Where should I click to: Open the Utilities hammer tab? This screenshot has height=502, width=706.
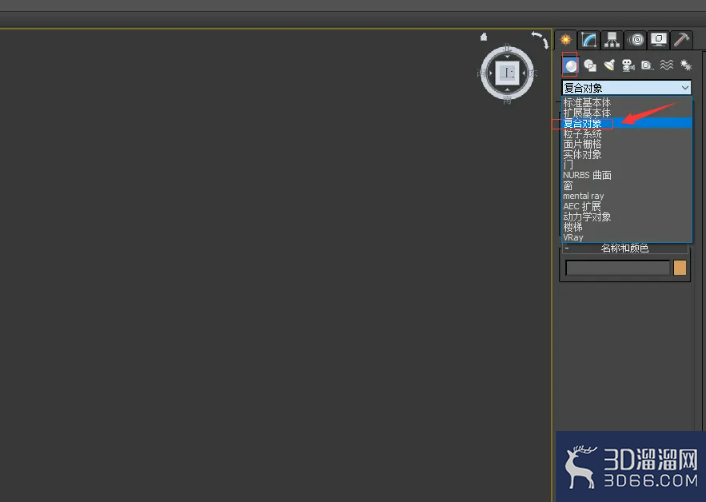[x=681, y=40]
